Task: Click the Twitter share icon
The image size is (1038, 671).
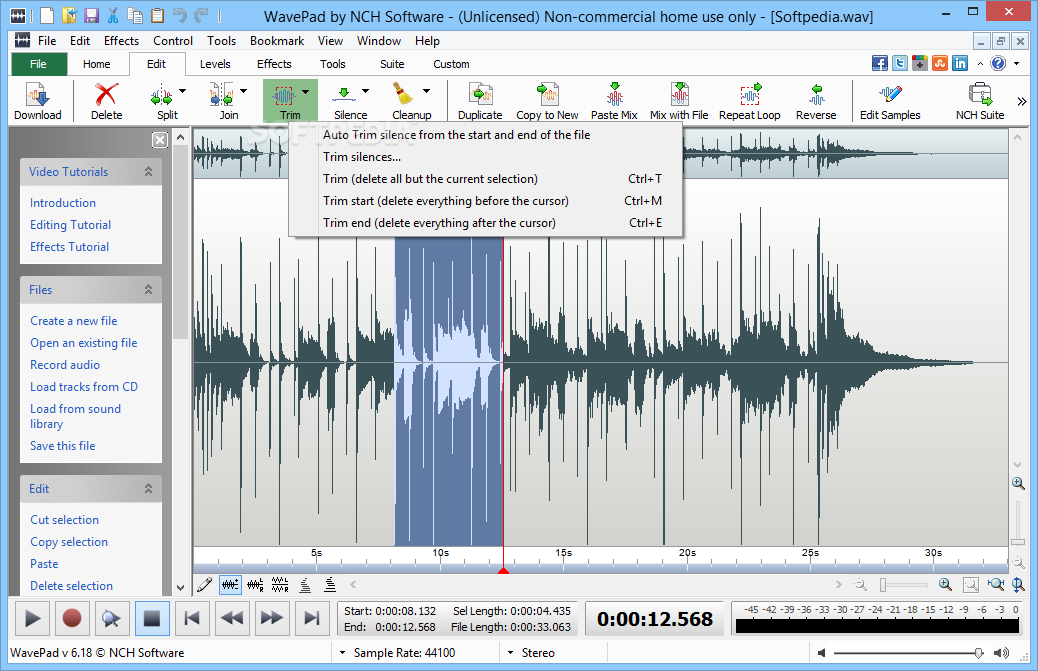Action: pos(900,64)
